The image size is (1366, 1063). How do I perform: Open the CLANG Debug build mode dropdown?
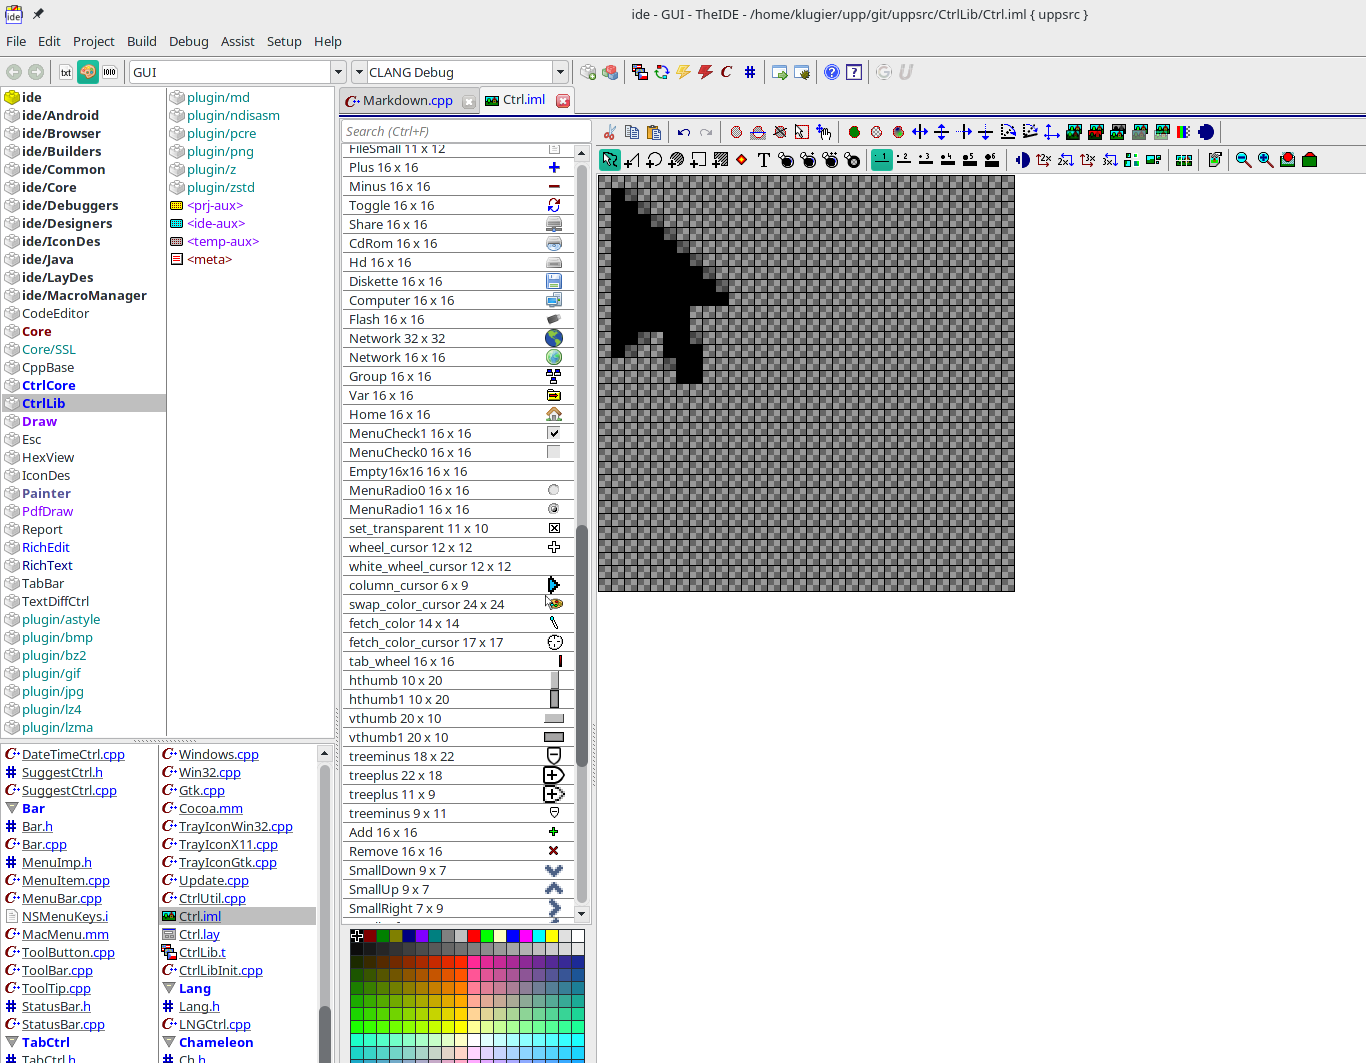pyautogui.click(x=560, y=72)
